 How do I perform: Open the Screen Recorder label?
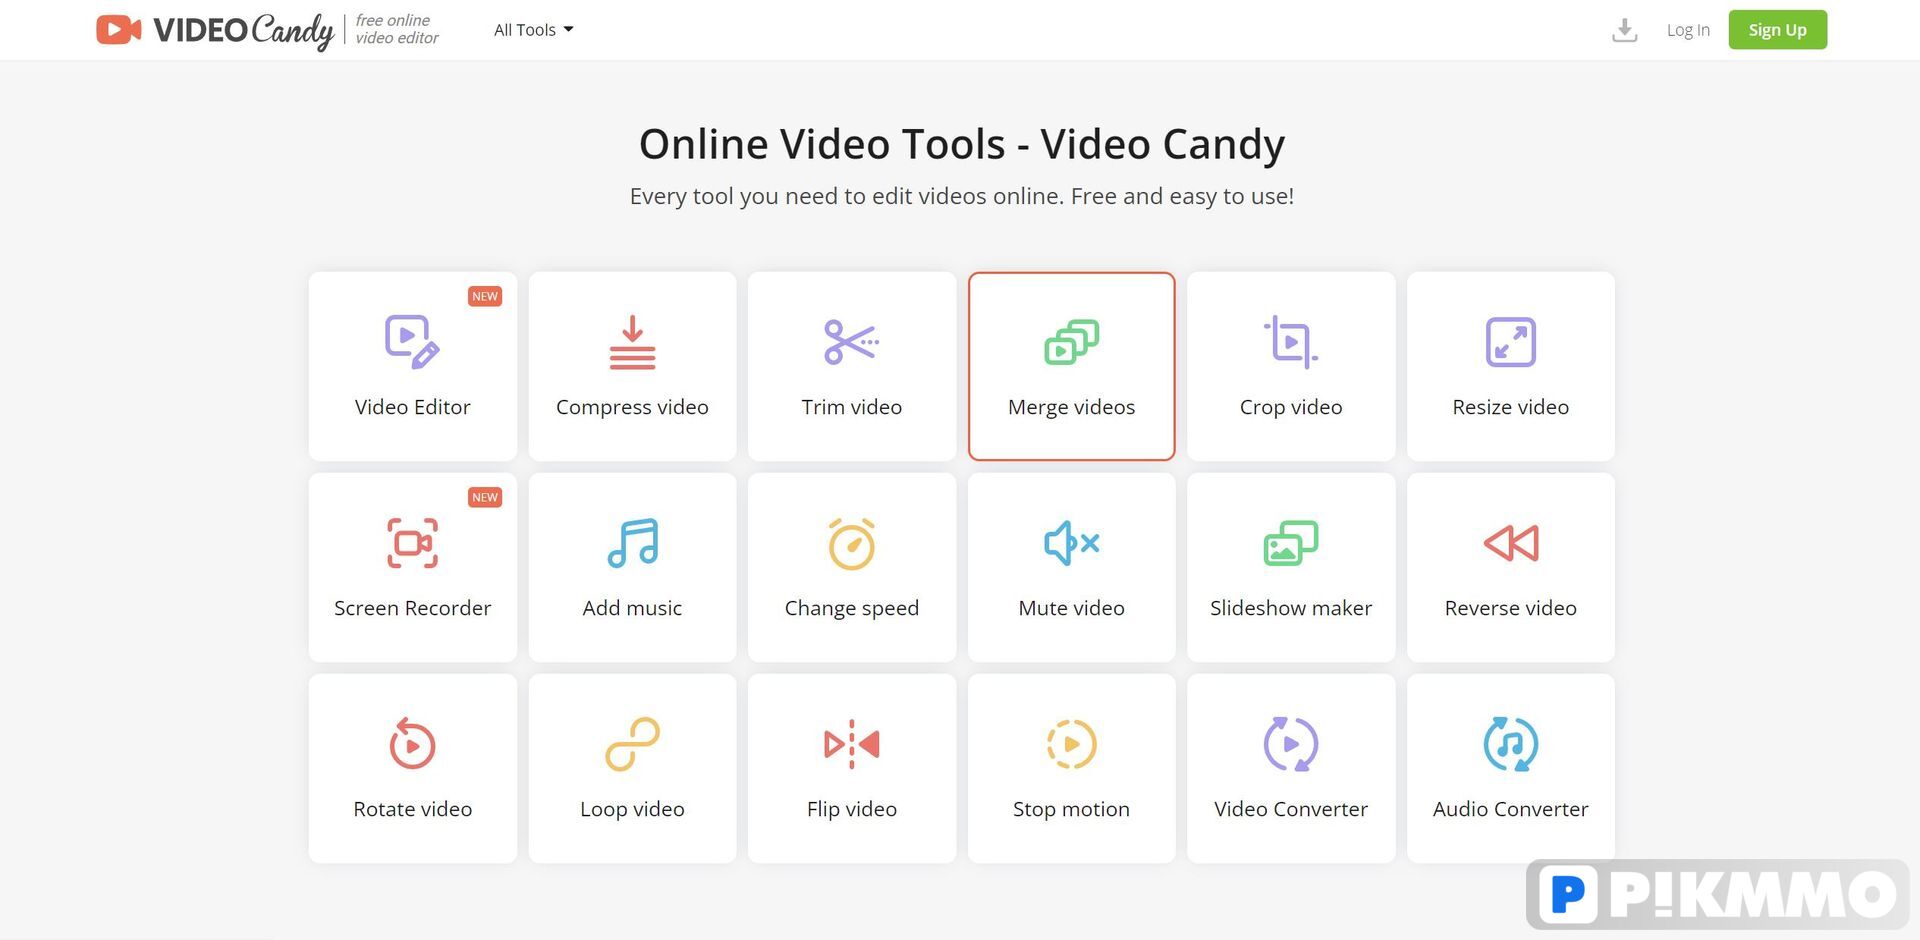pos(412,608)
